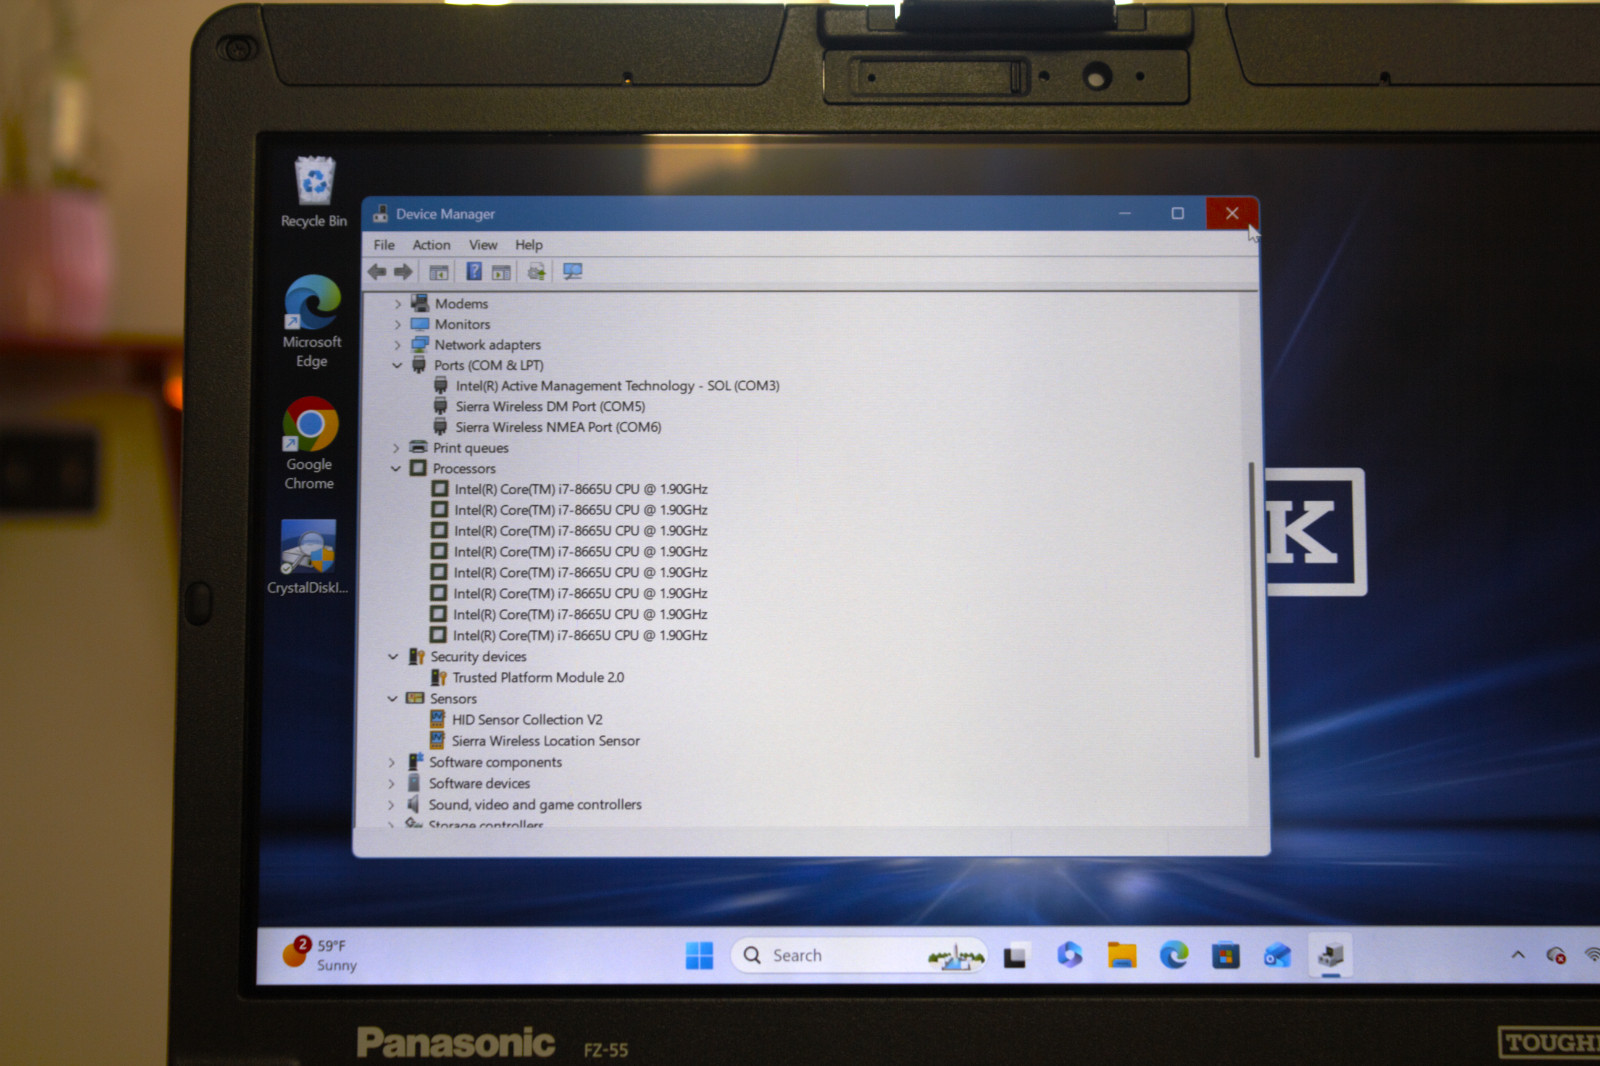Open Recycle Bin desktop icon
Image resolution: width=1600 pixels, height=1066 pixels.
pyautogui.click(x=314, y=193)
